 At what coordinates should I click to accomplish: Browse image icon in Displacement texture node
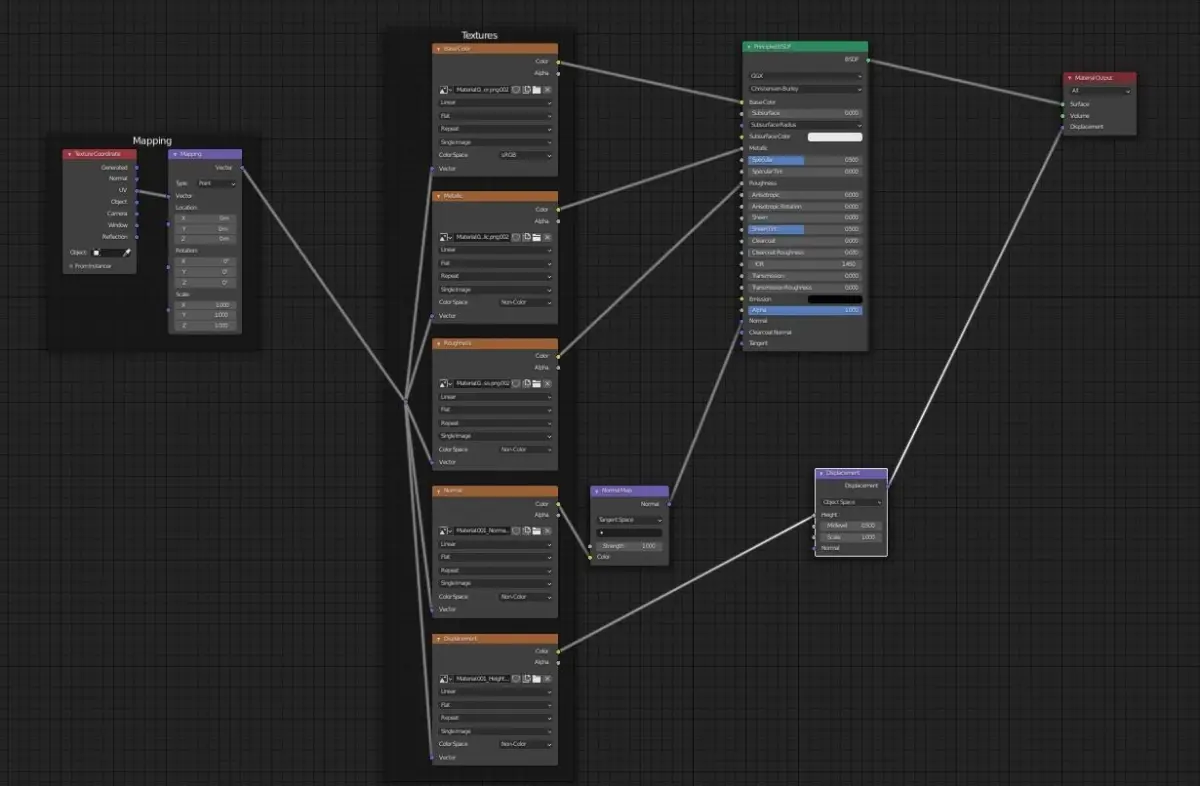tap(444, 678)
